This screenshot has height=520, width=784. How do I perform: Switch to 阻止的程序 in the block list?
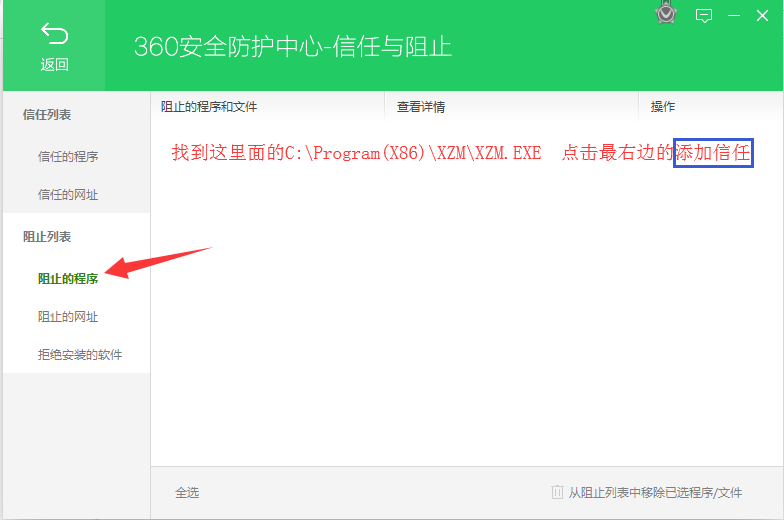click(68, 278)
